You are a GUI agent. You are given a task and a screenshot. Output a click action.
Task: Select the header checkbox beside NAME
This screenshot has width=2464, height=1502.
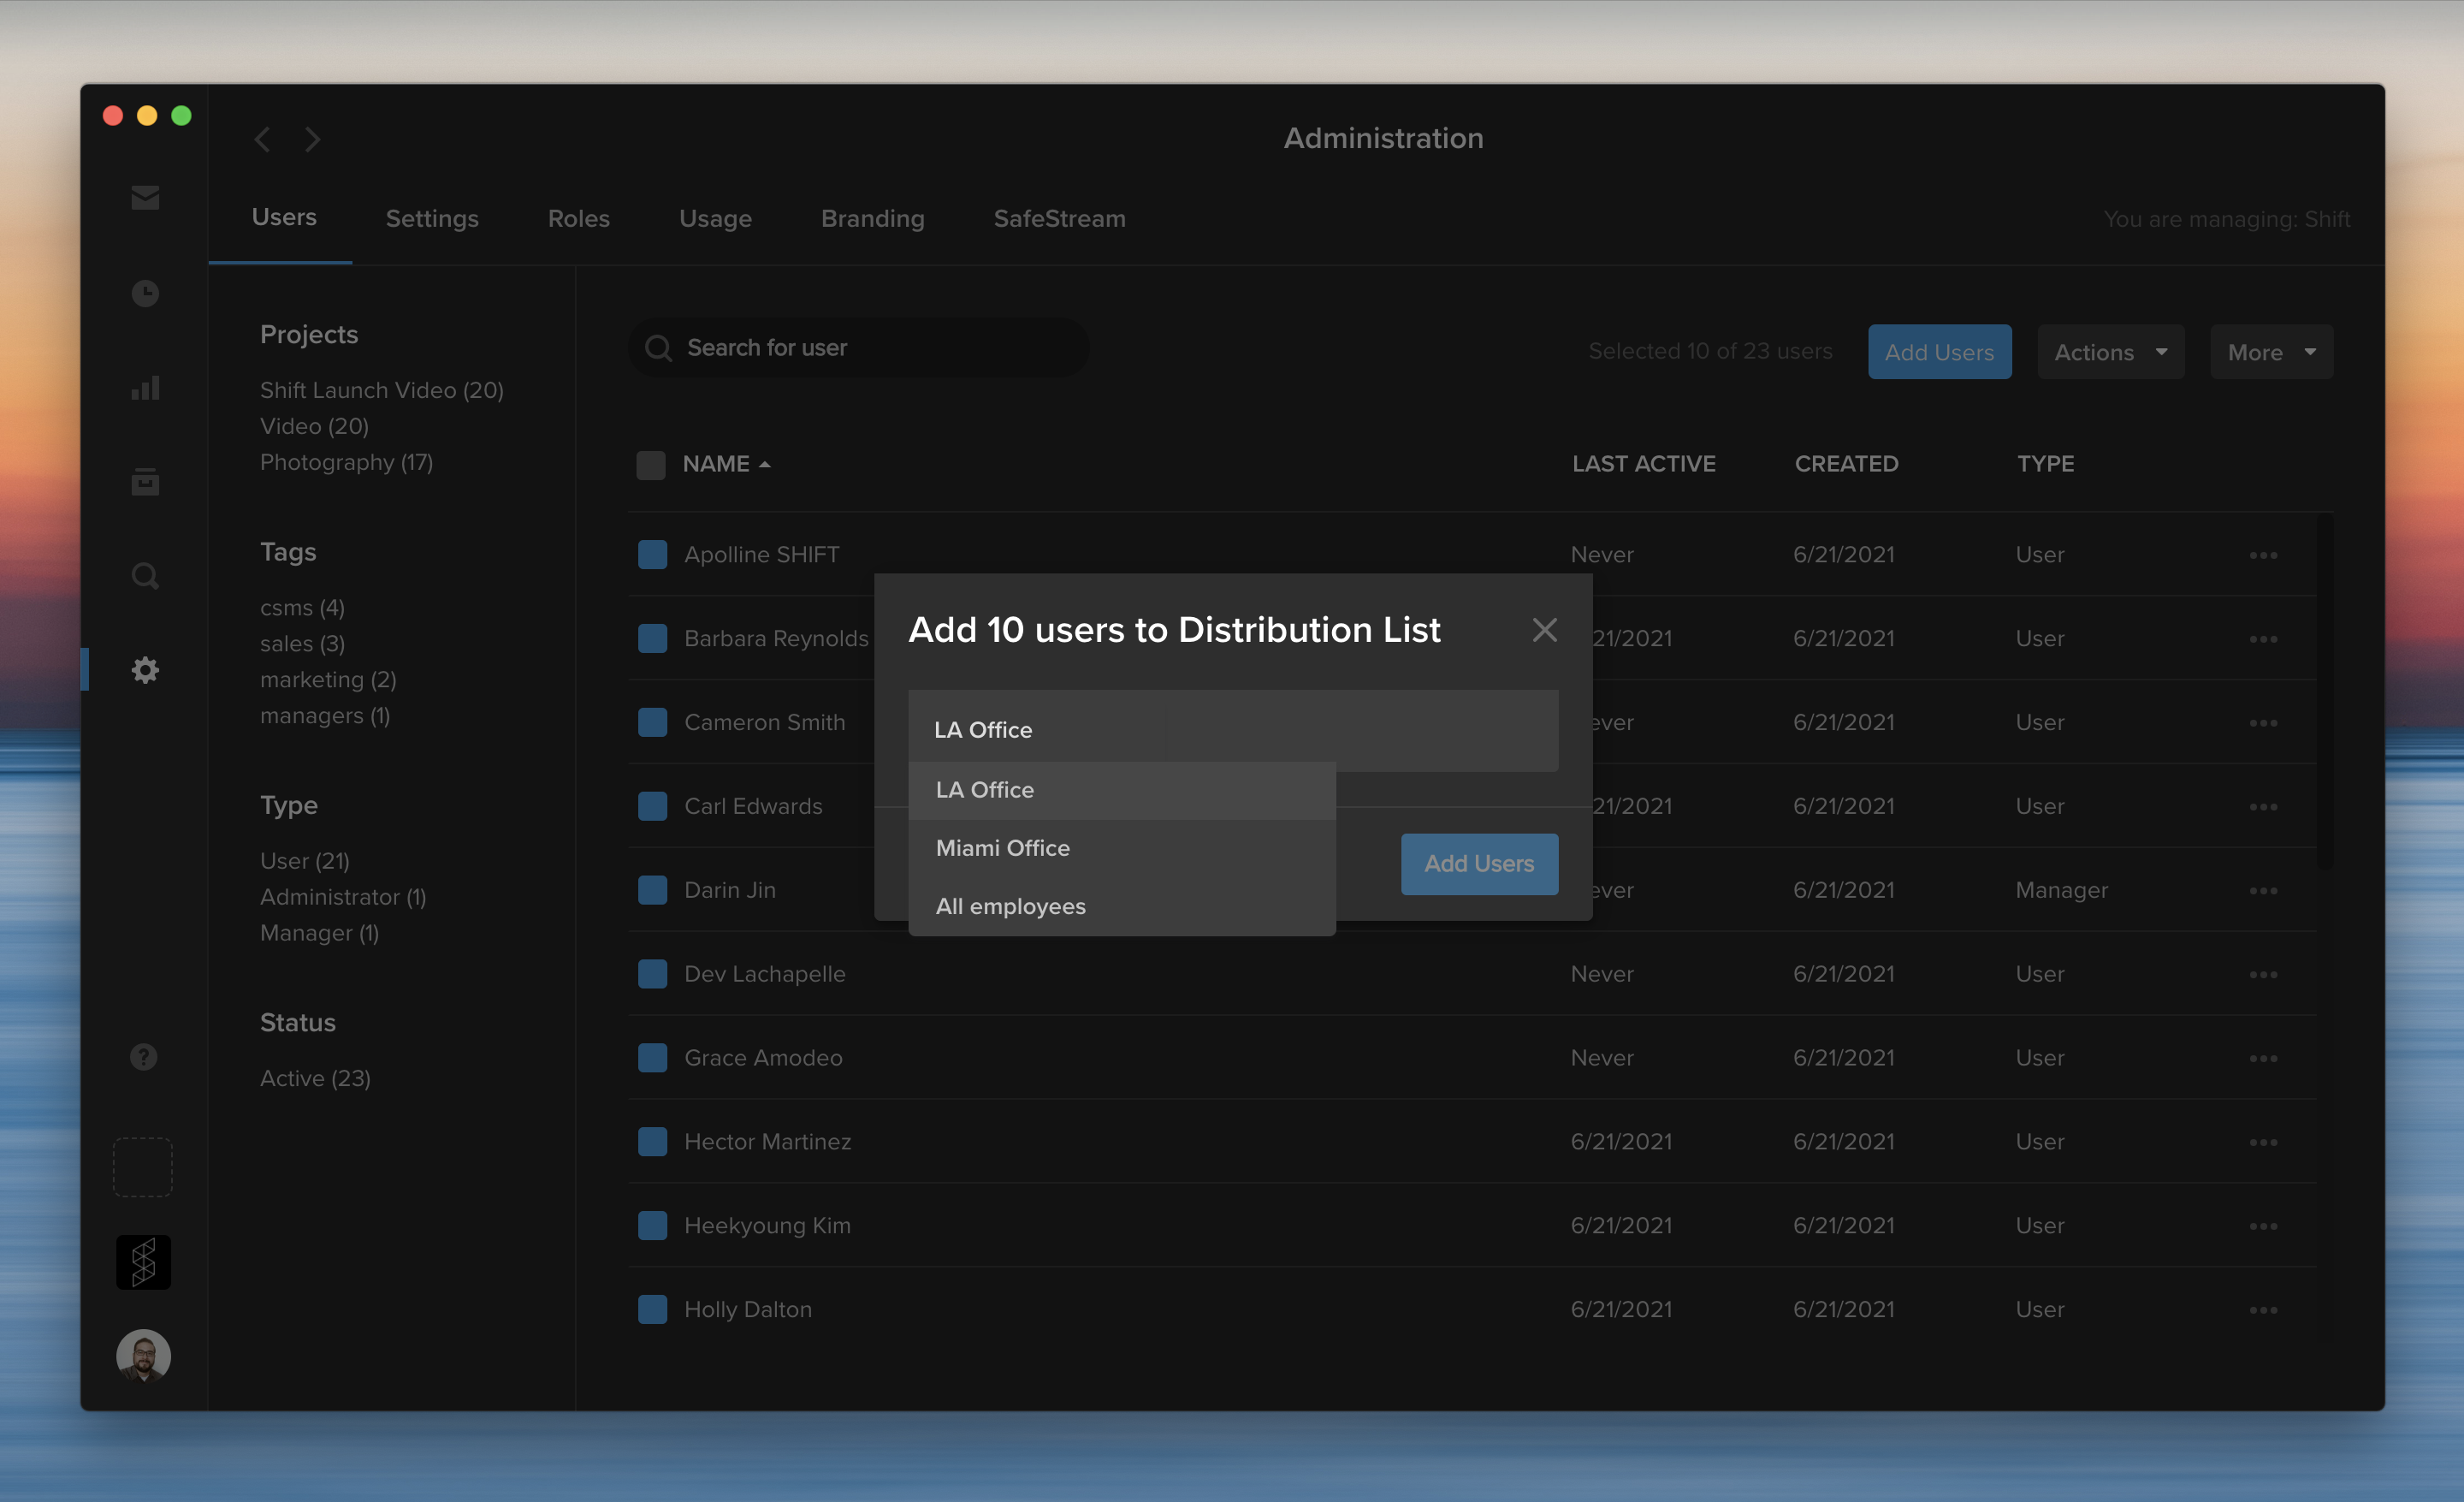tap(650, 464)
